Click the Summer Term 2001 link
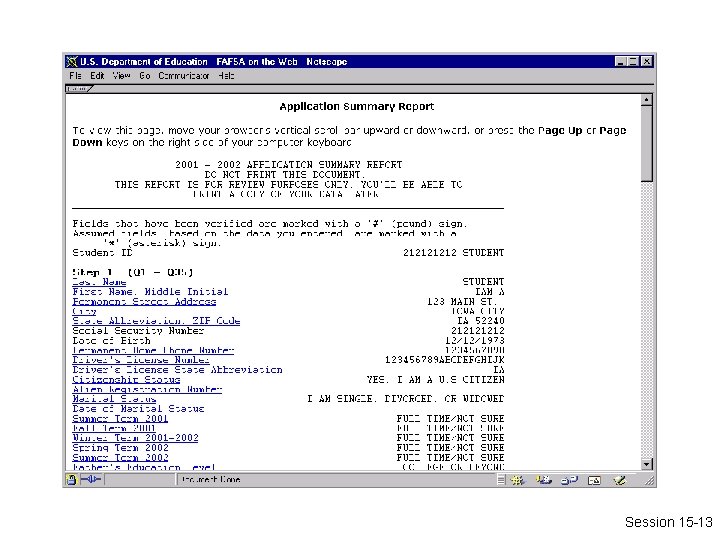 point(120,419)
